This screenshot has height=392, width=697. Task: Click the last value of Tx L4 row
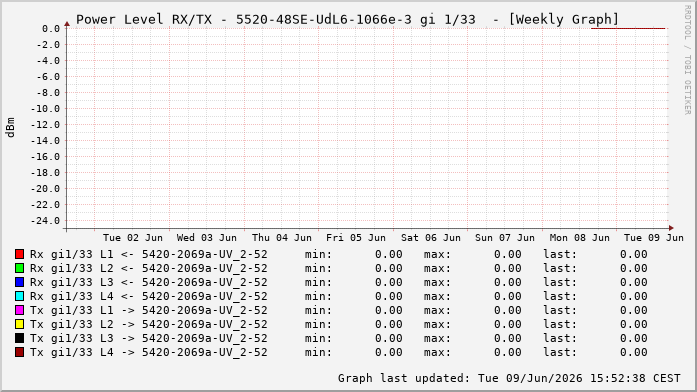(634, 352)
